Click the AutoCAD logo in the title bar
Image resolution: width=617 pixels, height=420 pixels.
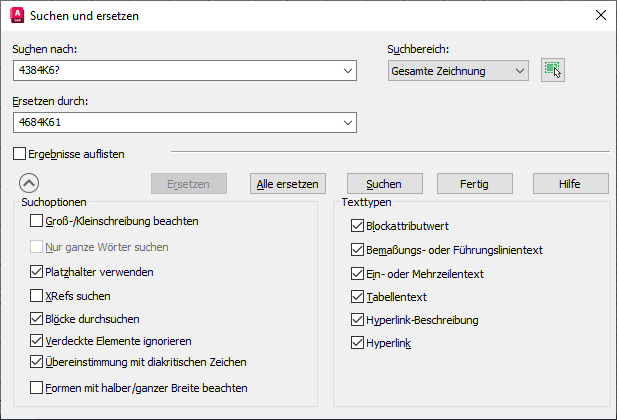click(15, 15)
